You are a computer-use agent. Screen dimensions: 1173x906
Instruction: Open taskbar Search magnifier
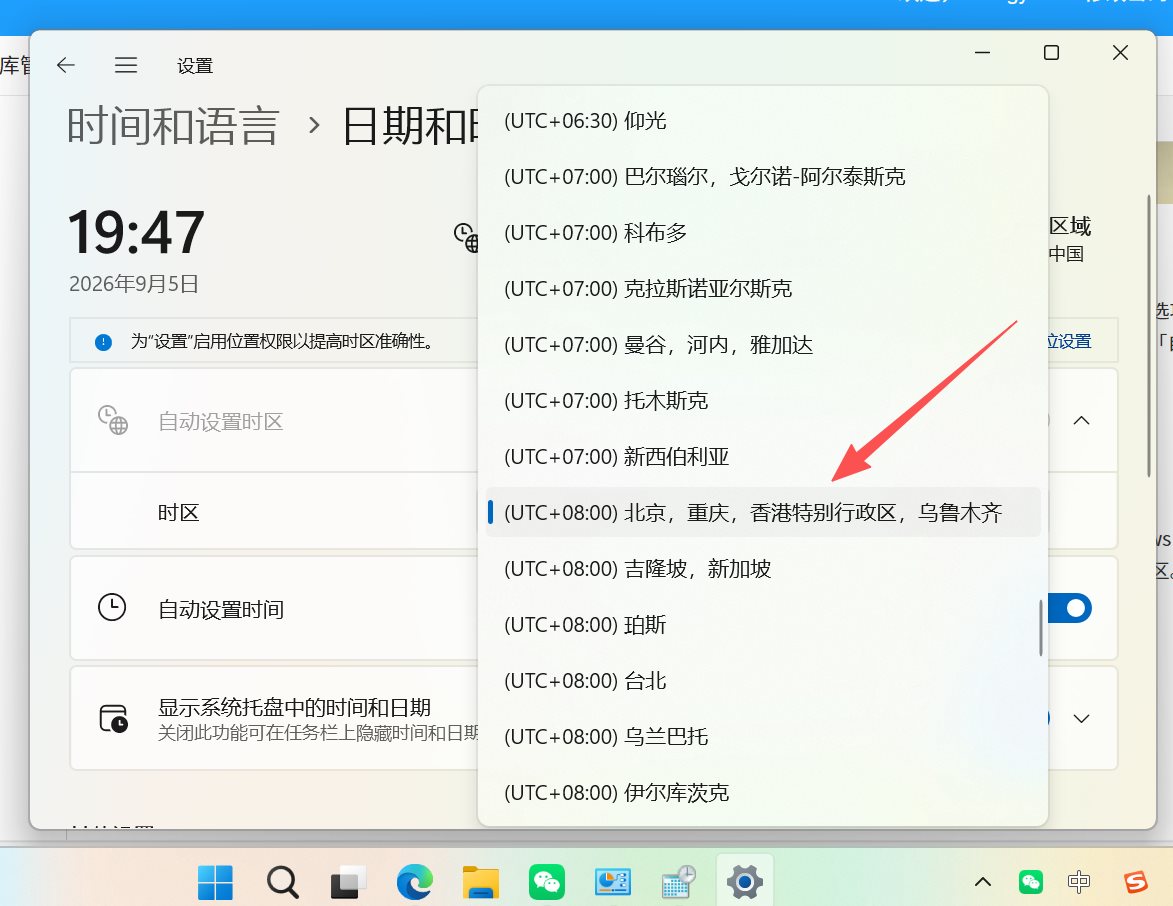(x=283, y=883)
